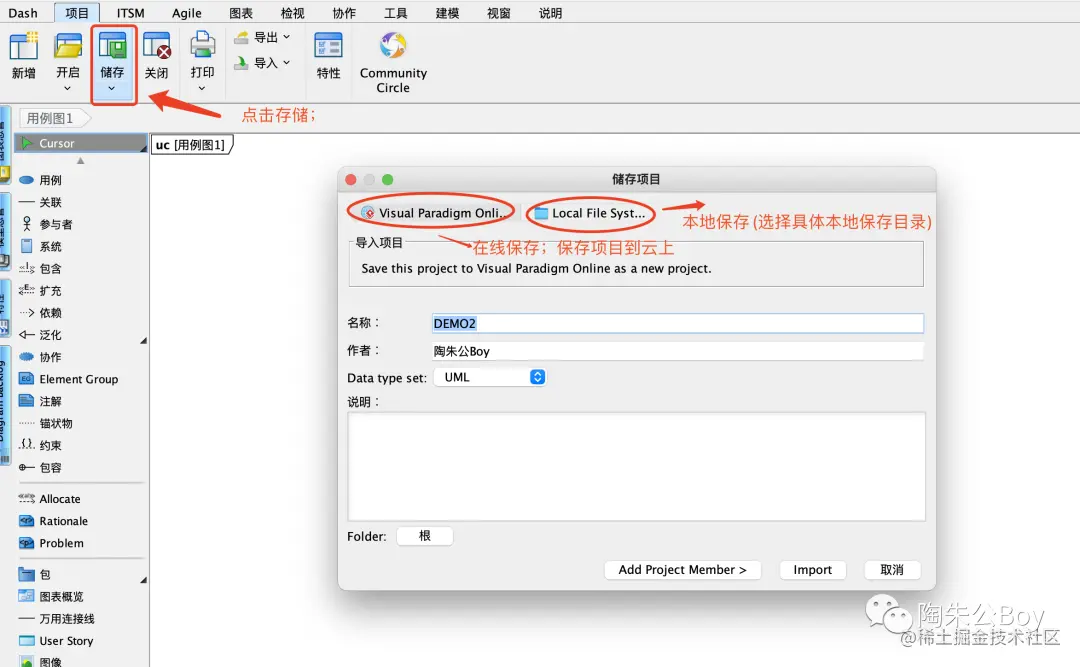Select the Cursor tool in the palette
Viewport: 1080px width, 667px height.
(81, 143)
